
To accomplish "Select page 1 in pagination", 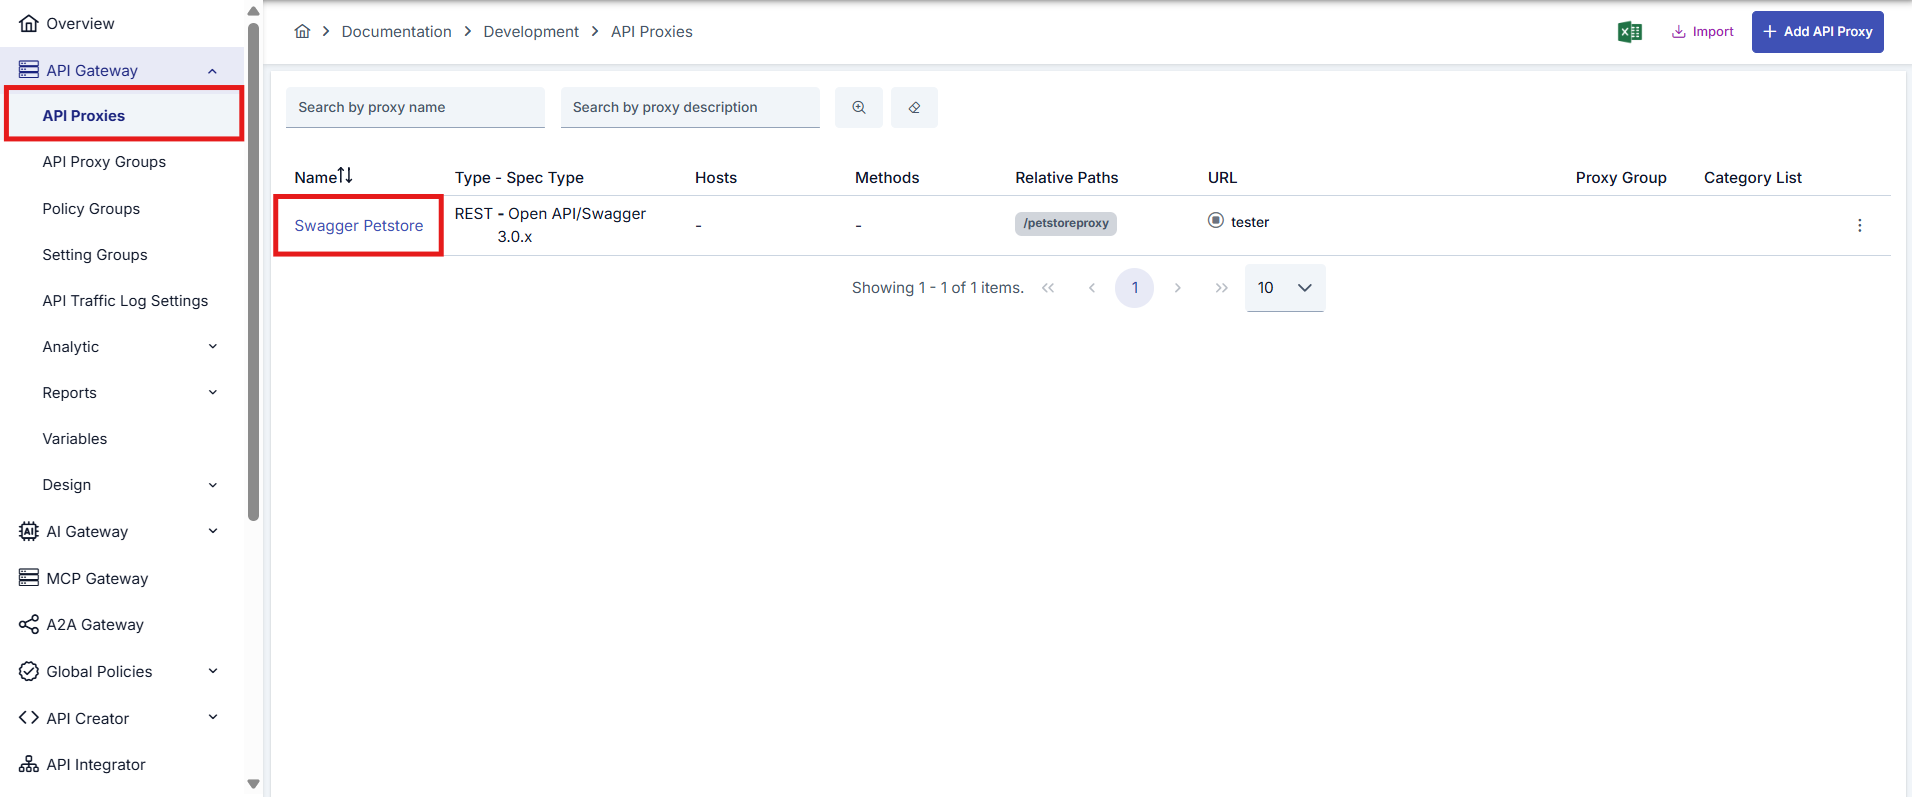I will click(1134, 288).
